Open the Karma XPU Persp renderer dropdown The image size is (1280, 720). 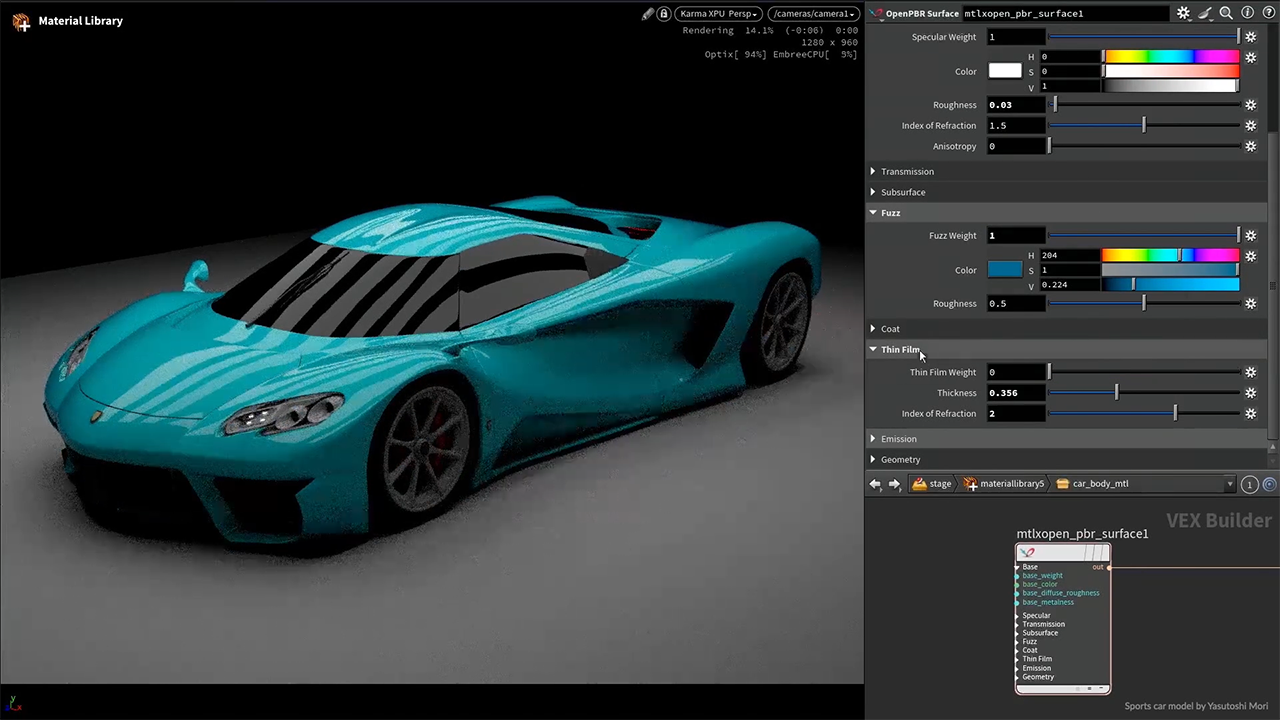(x=719, y=14)
